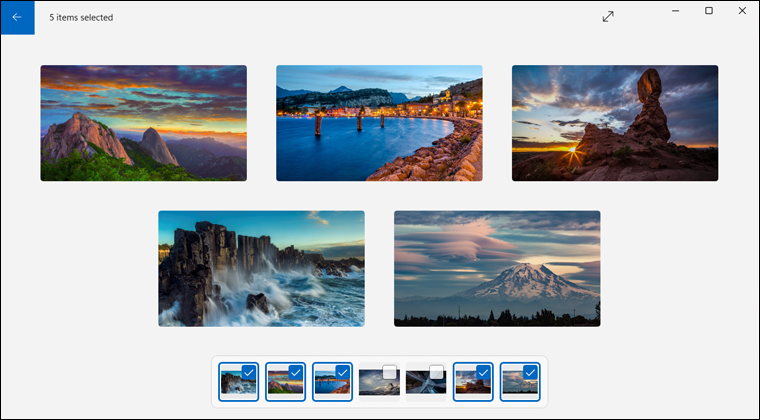Uncheck the ocean cliffs thumbnail checkbox
Image resolution: width=760 pixels, height=420 pixels.
point(249,372)
